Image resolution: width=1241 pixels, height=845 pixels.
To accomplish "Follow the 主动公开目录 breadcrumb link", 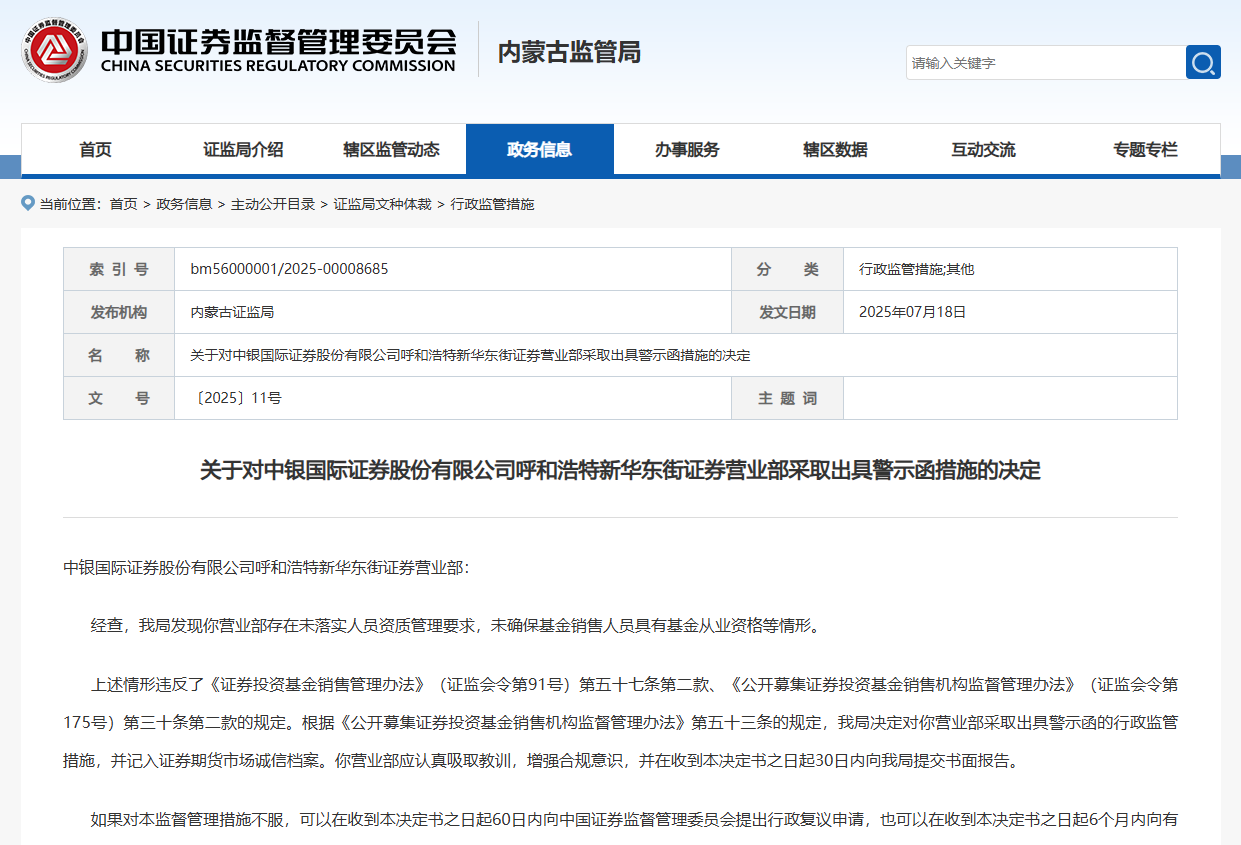I will click(273, 204).
